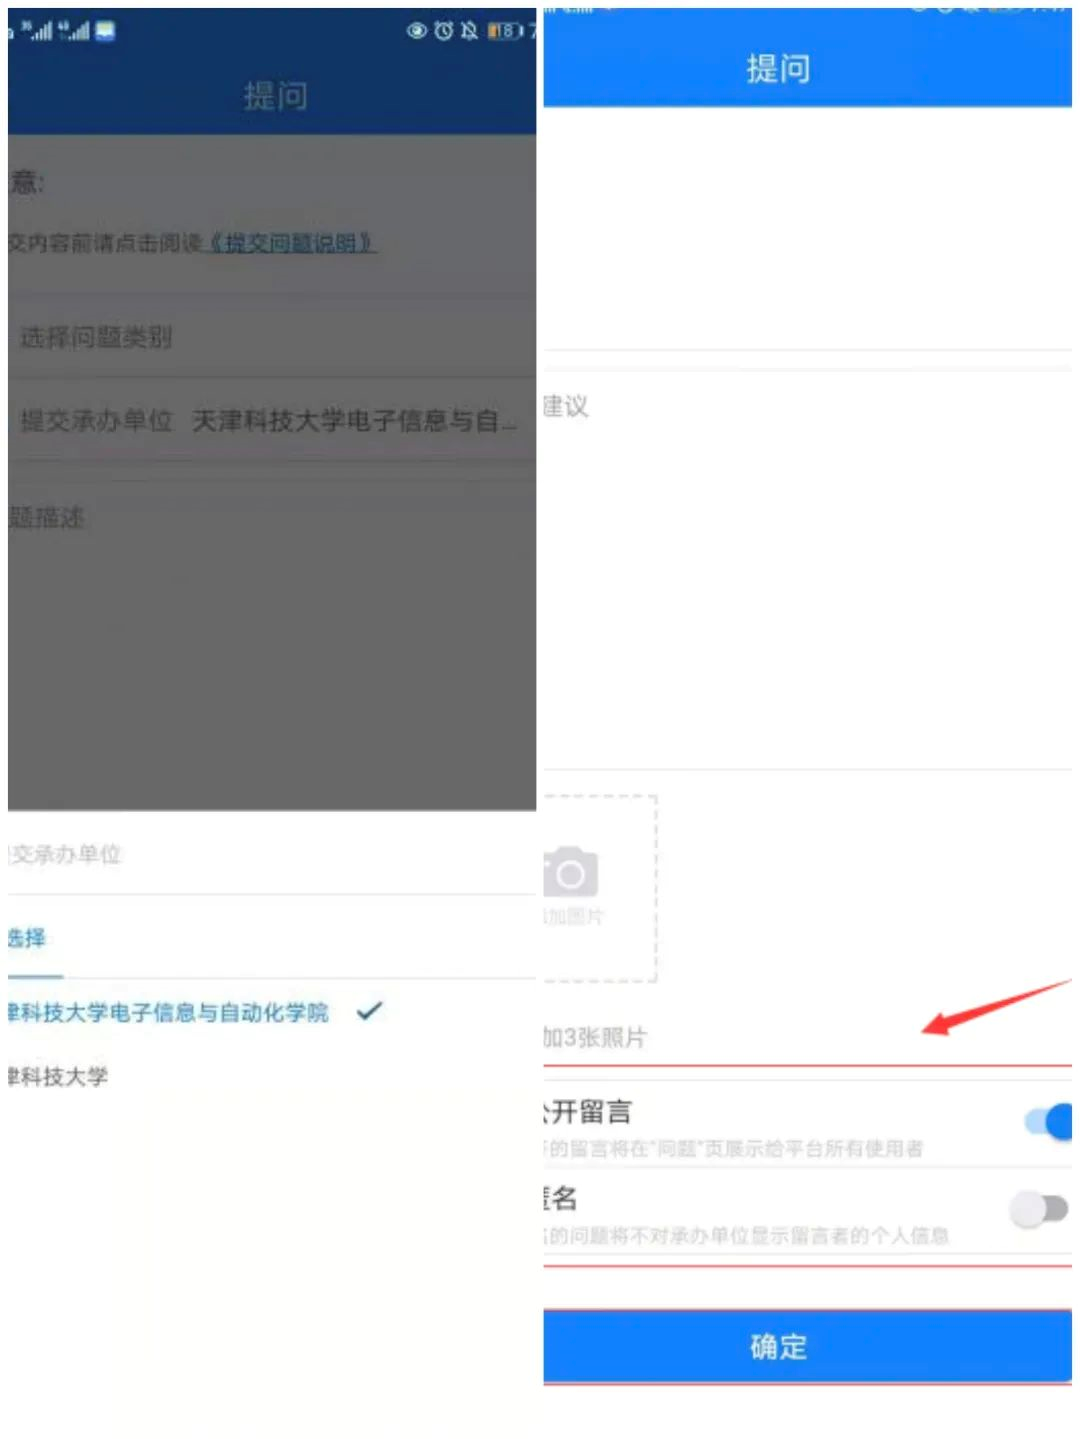Image resolution: width=1080 pixels, height=1439 pixels.
Task: Tap the dashed add-photo box
Action: pyautogui.click(x=599, y=888)
